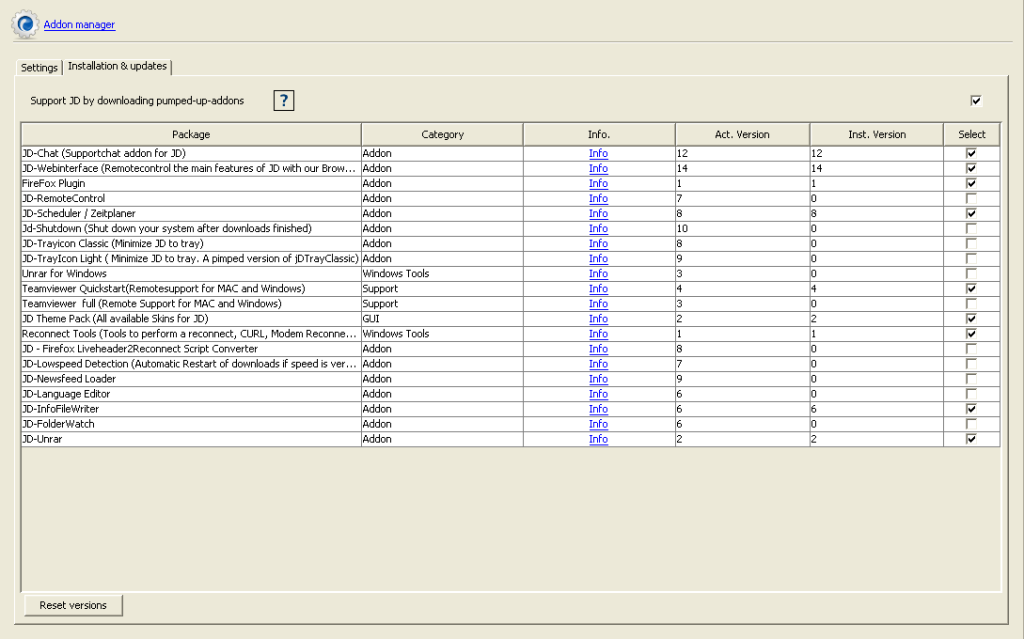This screenshot has height=639, width=1024.
Task: Click the Reset versions button
Action: pos(73,606)
